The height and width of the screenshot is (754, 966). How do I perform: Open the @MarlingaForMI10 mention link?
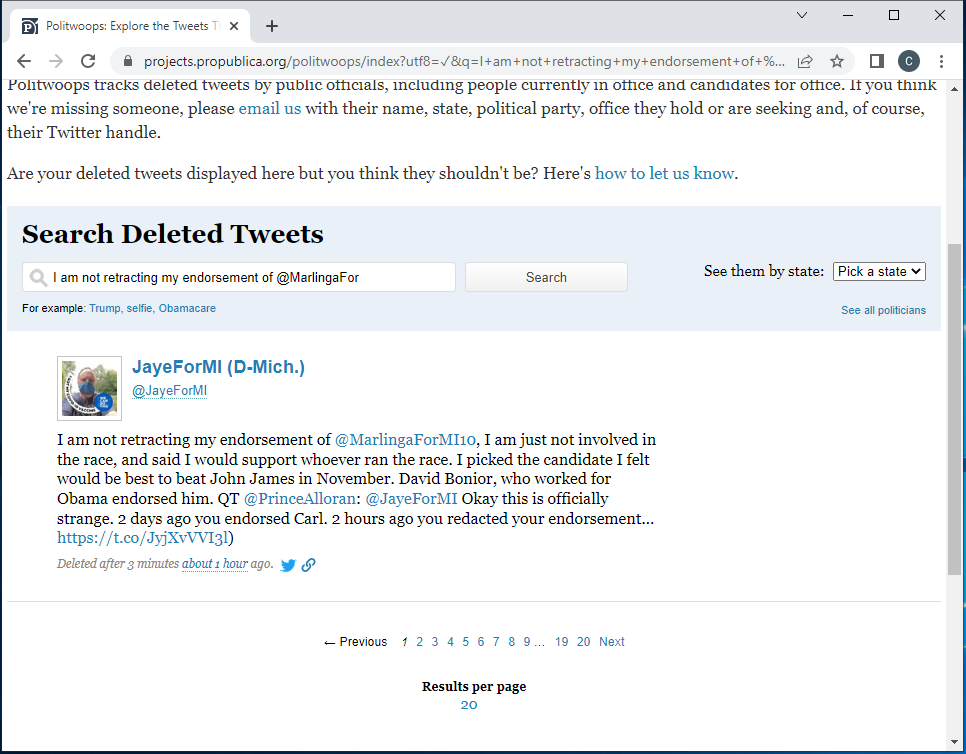(x=405, y=440)
